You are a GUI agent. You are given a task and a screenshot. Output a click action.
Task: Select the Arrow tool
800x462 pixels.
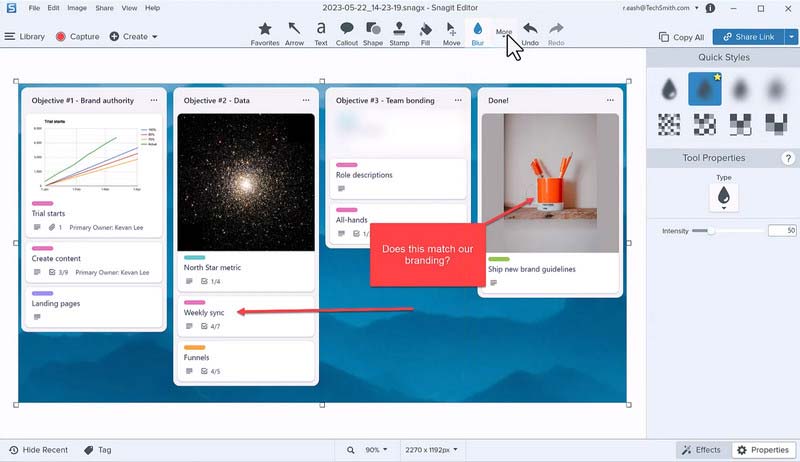tap(294, 34)
